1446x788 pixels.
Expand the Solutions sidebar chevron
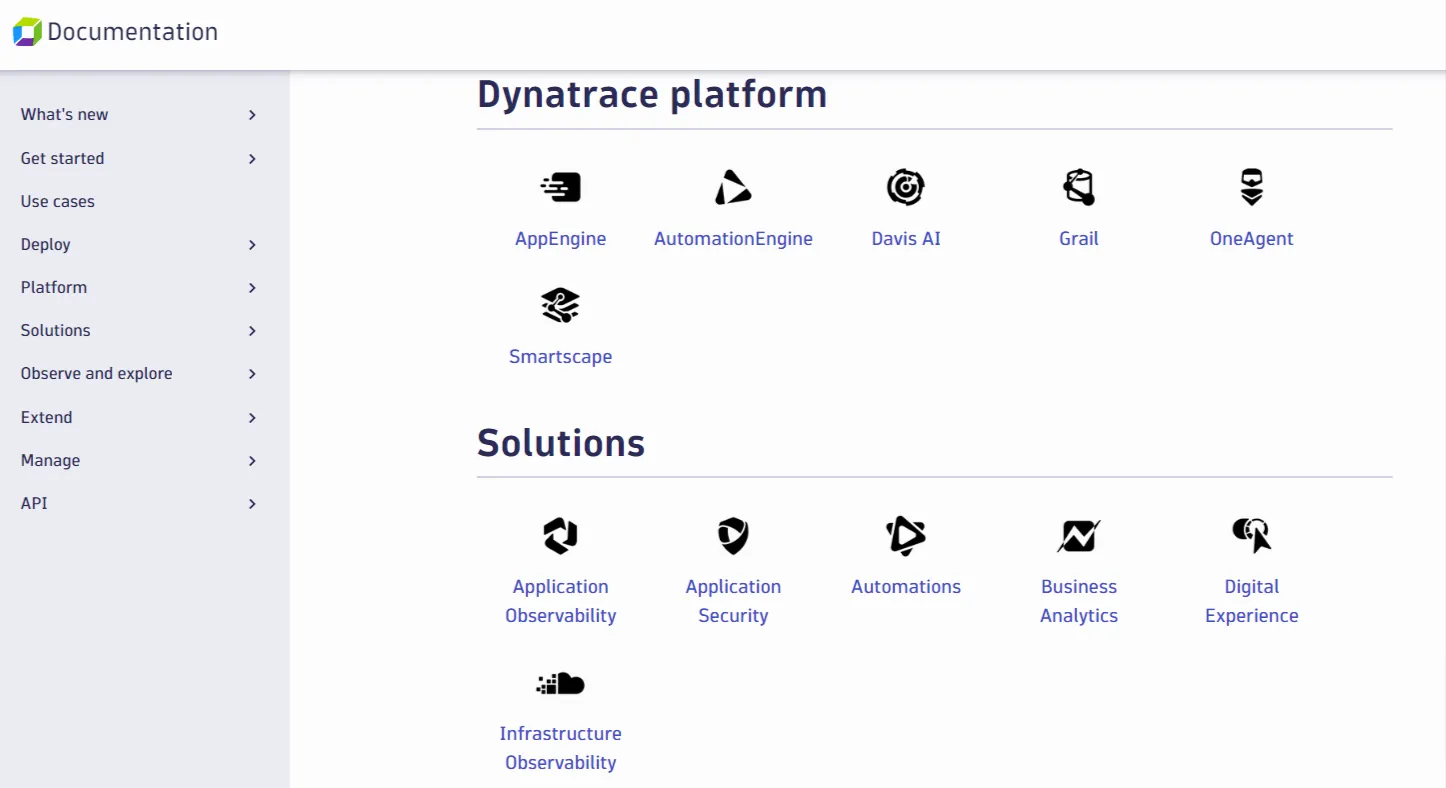coord(252,331)
